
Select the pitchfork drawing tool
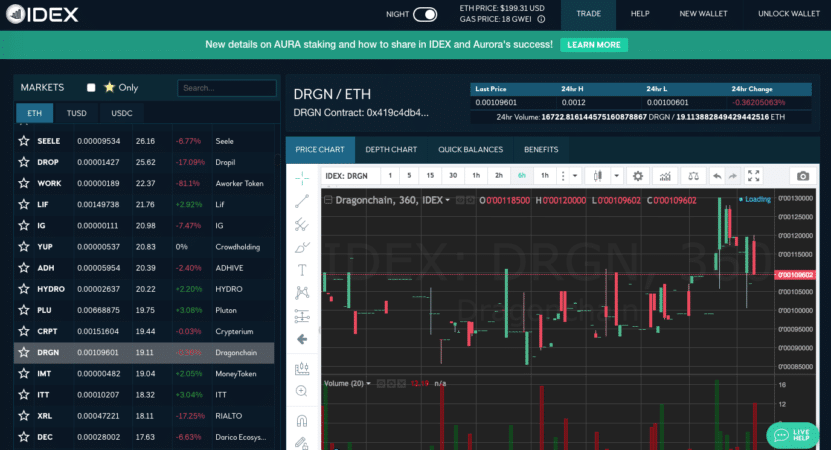point(302,224)
